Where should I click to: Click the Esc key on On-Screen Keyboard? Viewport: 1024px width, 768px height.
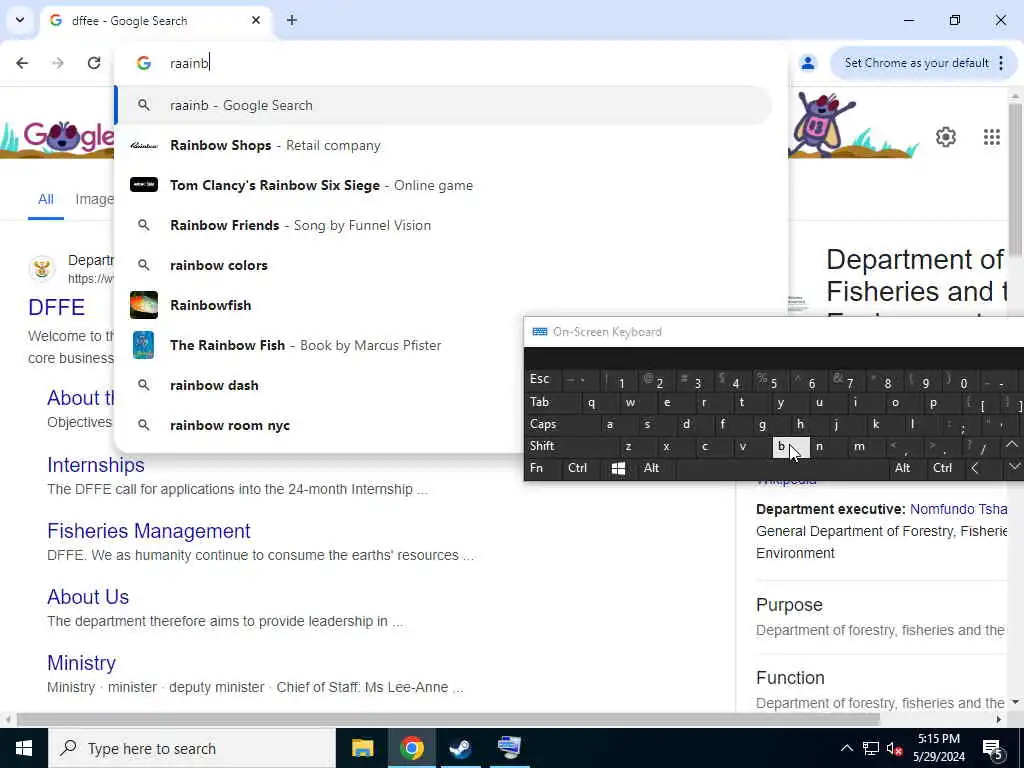(x=543, y=379)
